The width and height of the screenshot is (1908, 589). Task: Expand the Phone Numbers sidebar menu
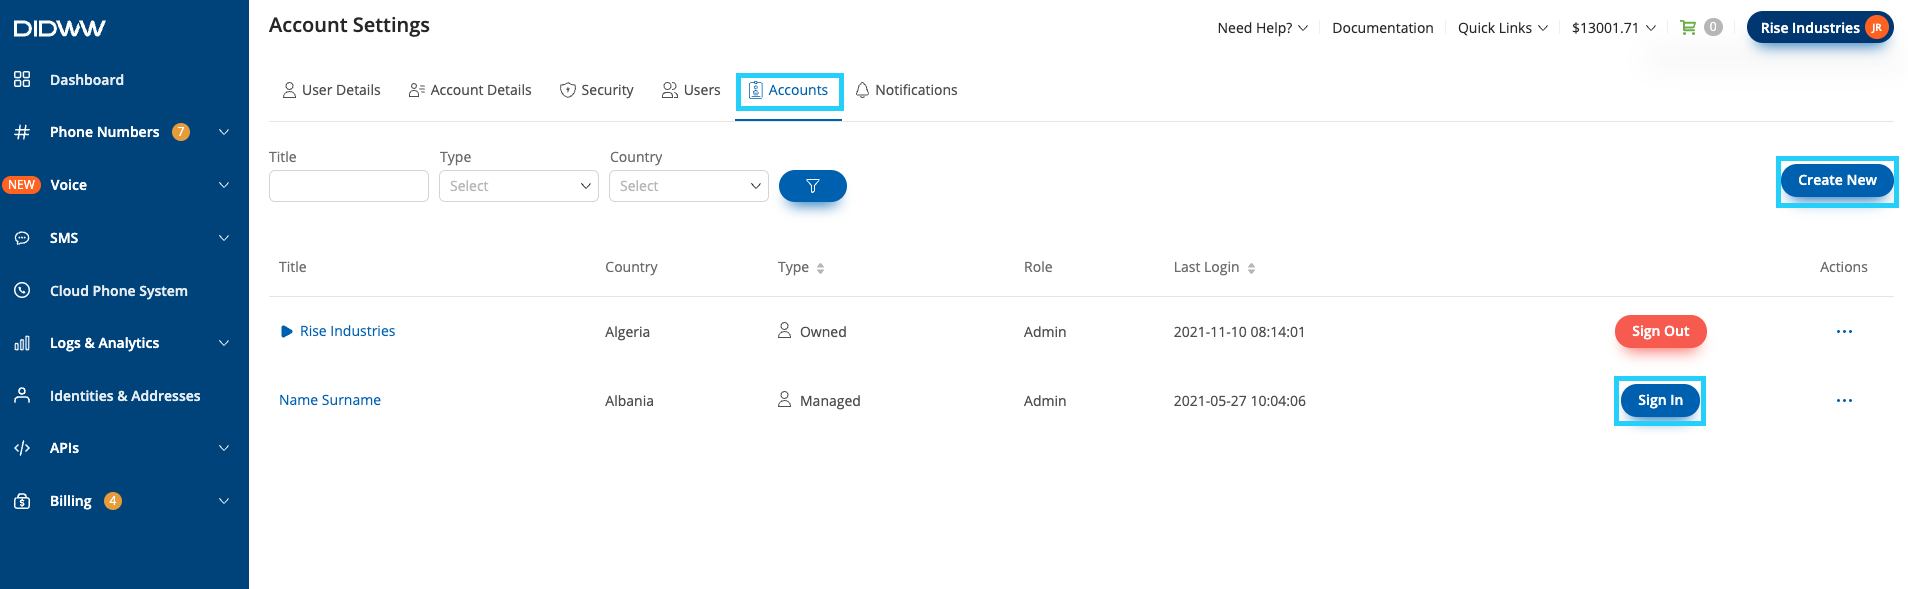point(224,132)
